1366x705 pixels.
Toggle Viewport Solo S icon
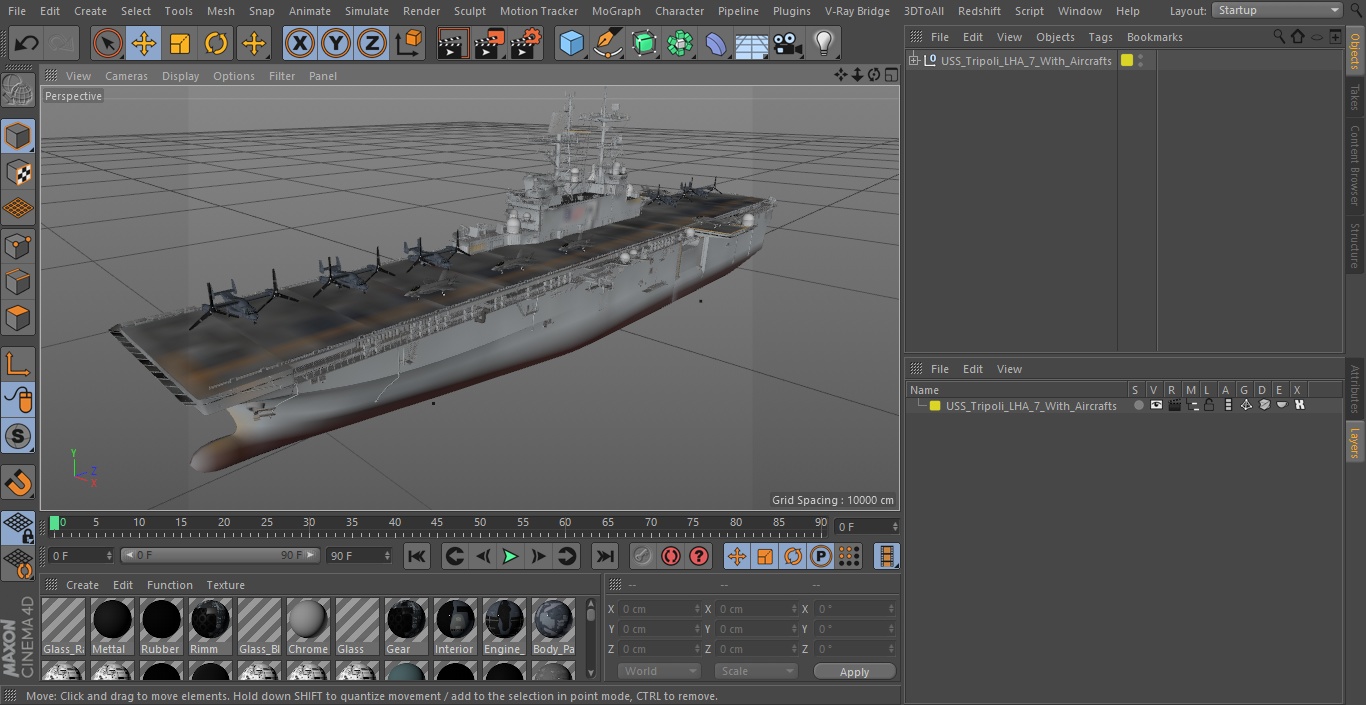coord(18,436)
